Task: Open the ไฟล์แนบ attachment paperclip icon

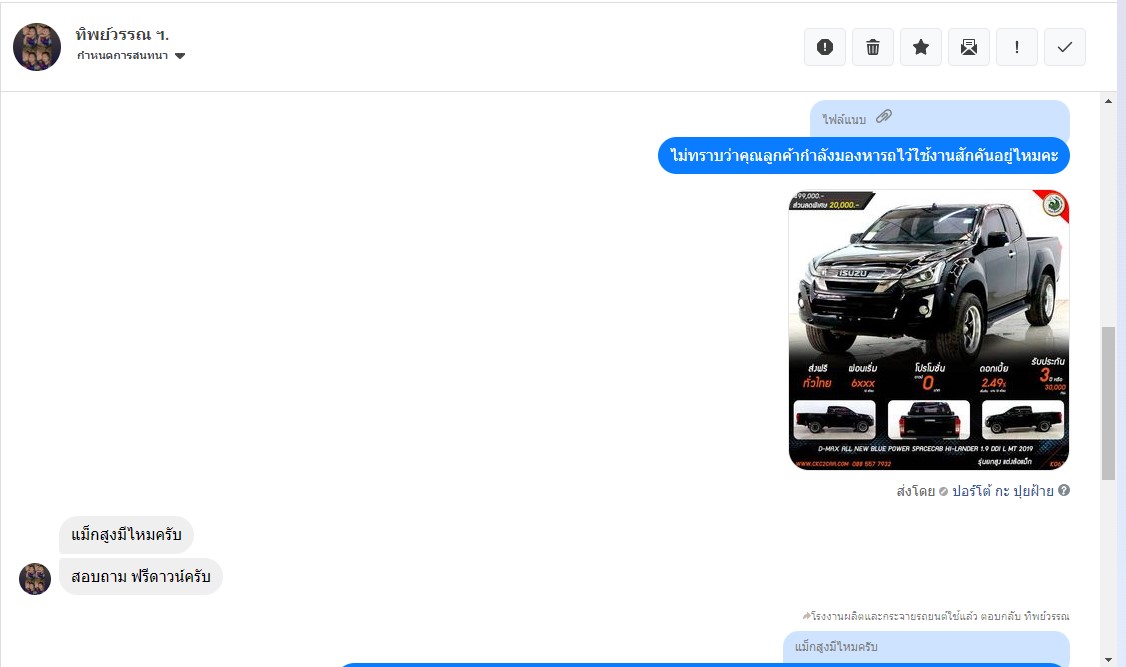Action: pyautogui.click(x=884, y=116)
